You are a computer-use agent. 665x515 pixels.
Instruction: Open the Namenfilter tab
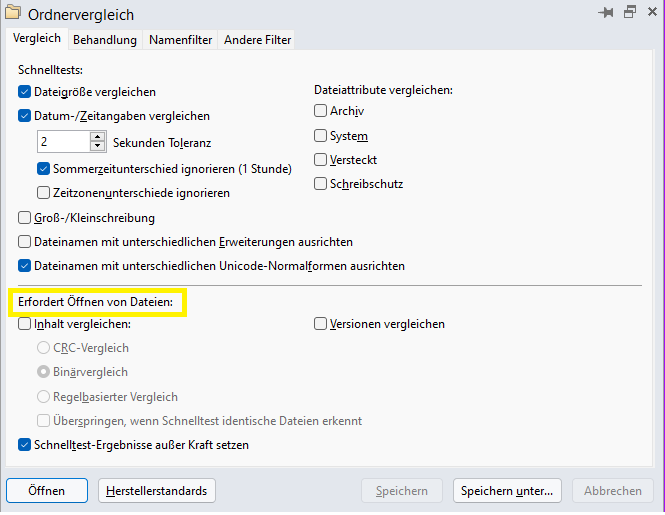180,40
